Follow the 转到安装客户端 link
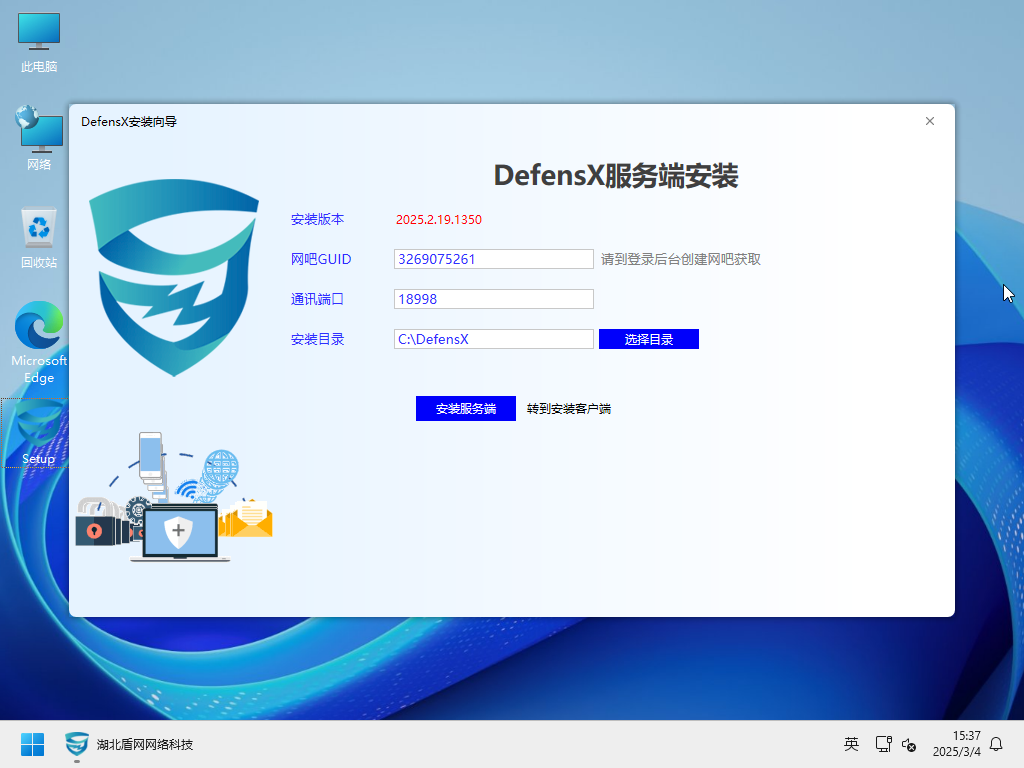 569,409
